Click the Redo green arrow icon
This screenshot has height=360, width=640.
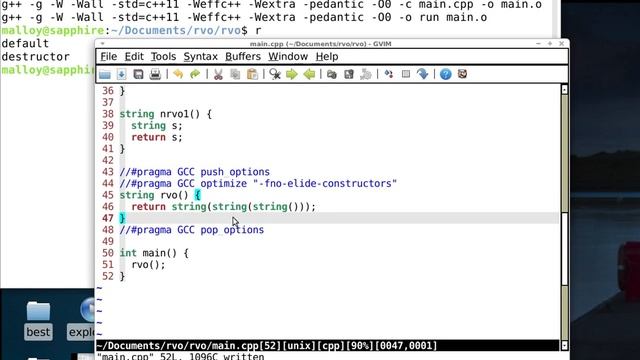[x=195, y=74]
